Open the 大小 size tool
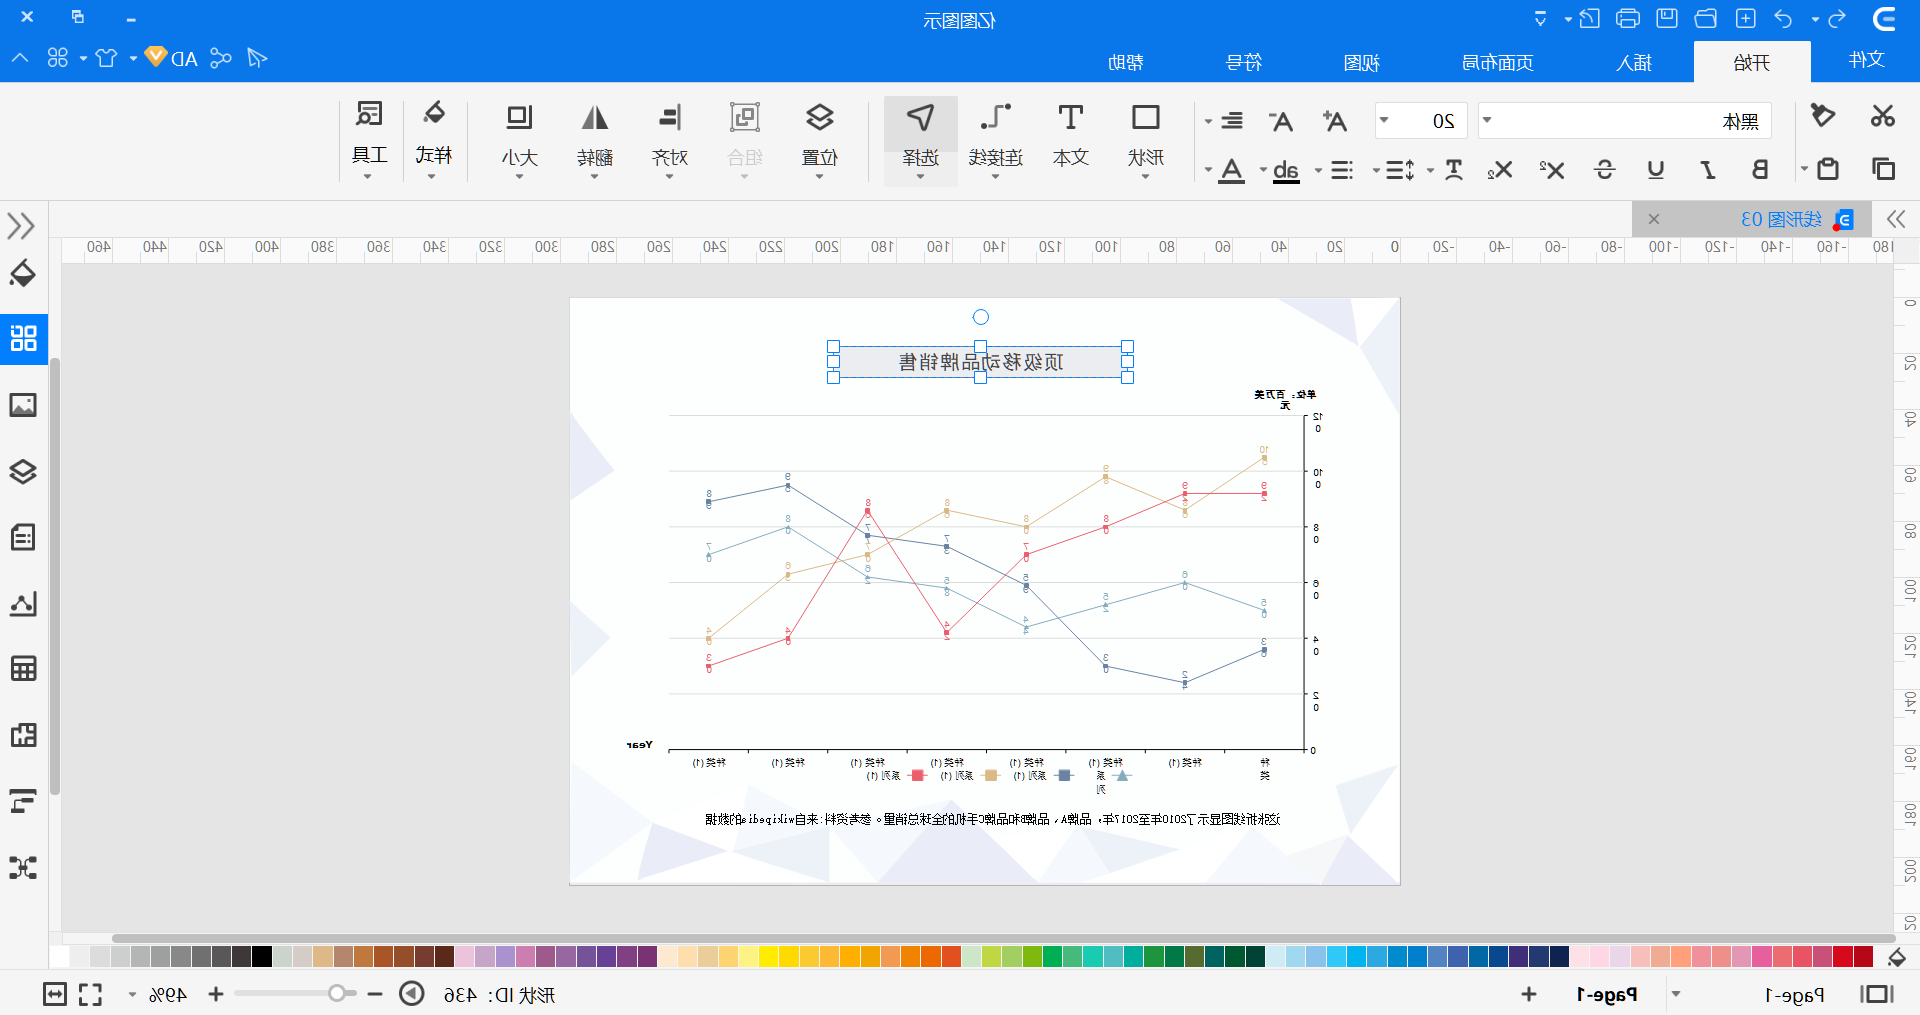The width and height of the screenshot is (1920, 1015). [519, 138]
